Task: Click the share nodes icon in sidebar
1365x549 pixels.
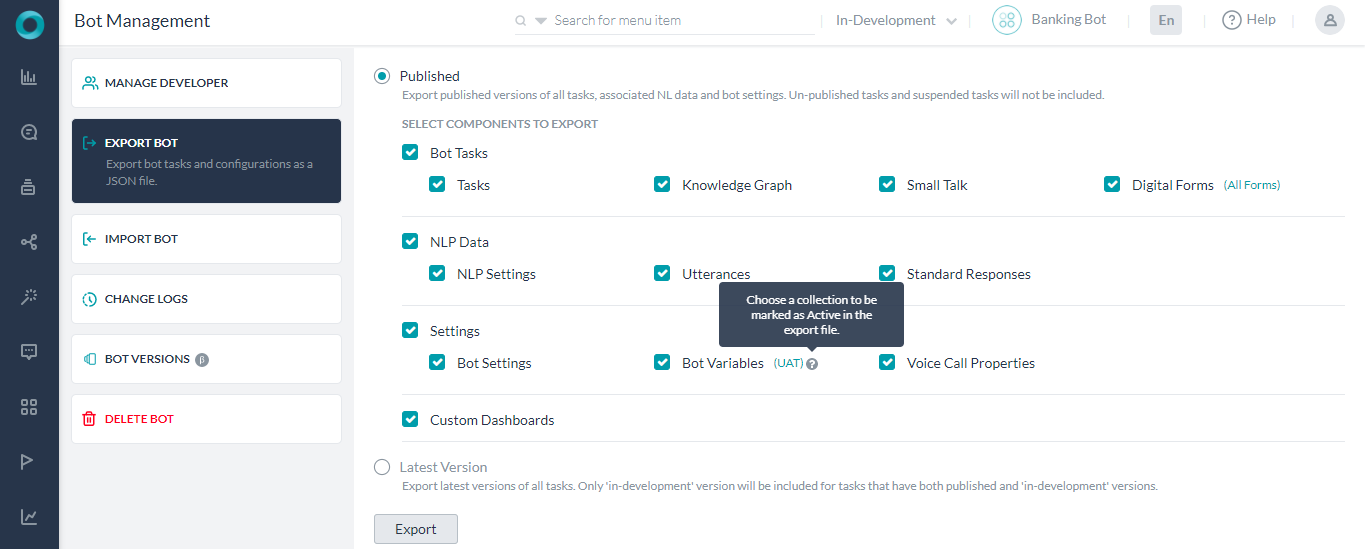Action: (29, 242)
